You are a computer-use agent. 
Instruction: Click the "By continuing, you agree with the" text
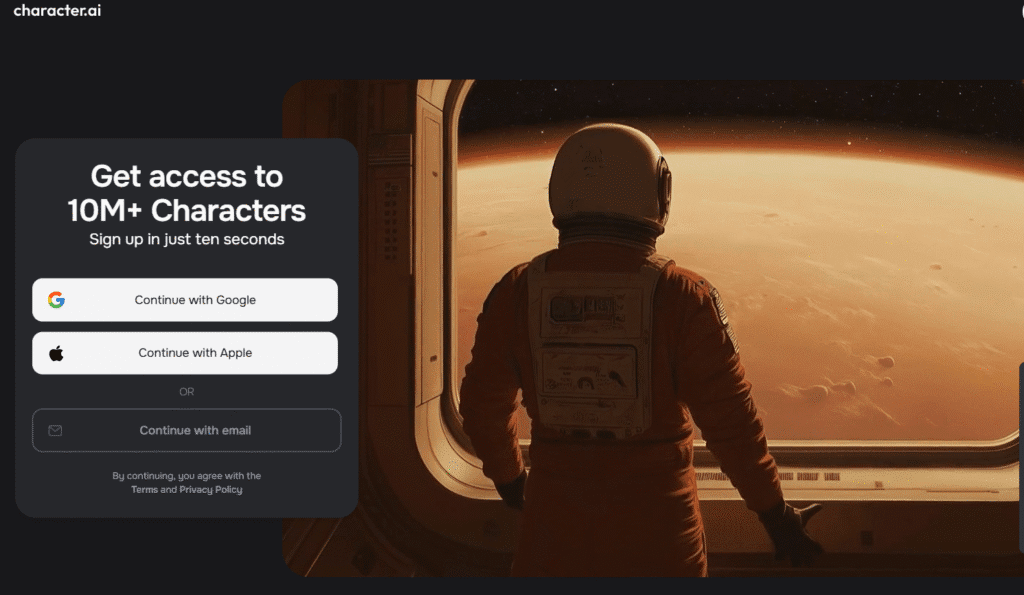click(x=187, y=476)
